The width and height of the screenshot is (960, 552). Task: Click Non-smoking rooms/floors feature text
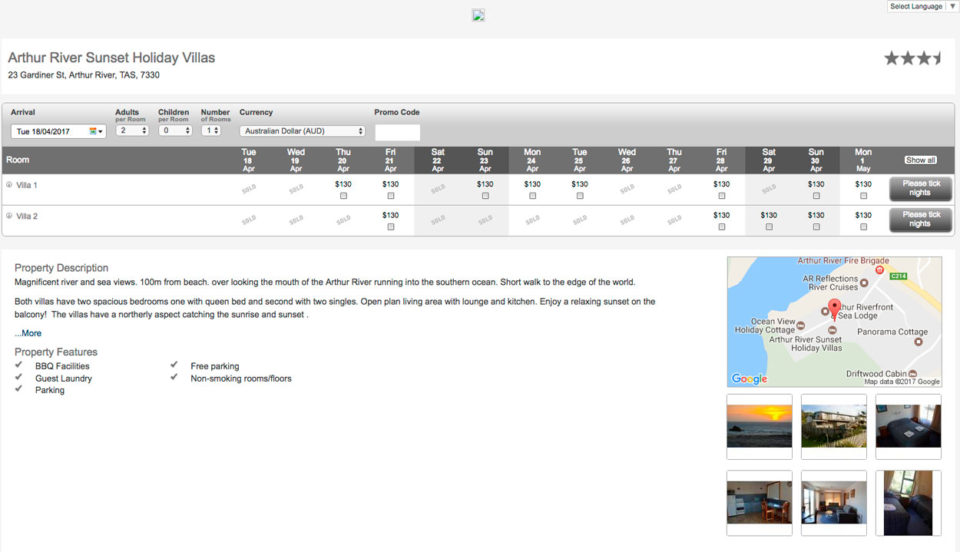click(x=241, y=378)
